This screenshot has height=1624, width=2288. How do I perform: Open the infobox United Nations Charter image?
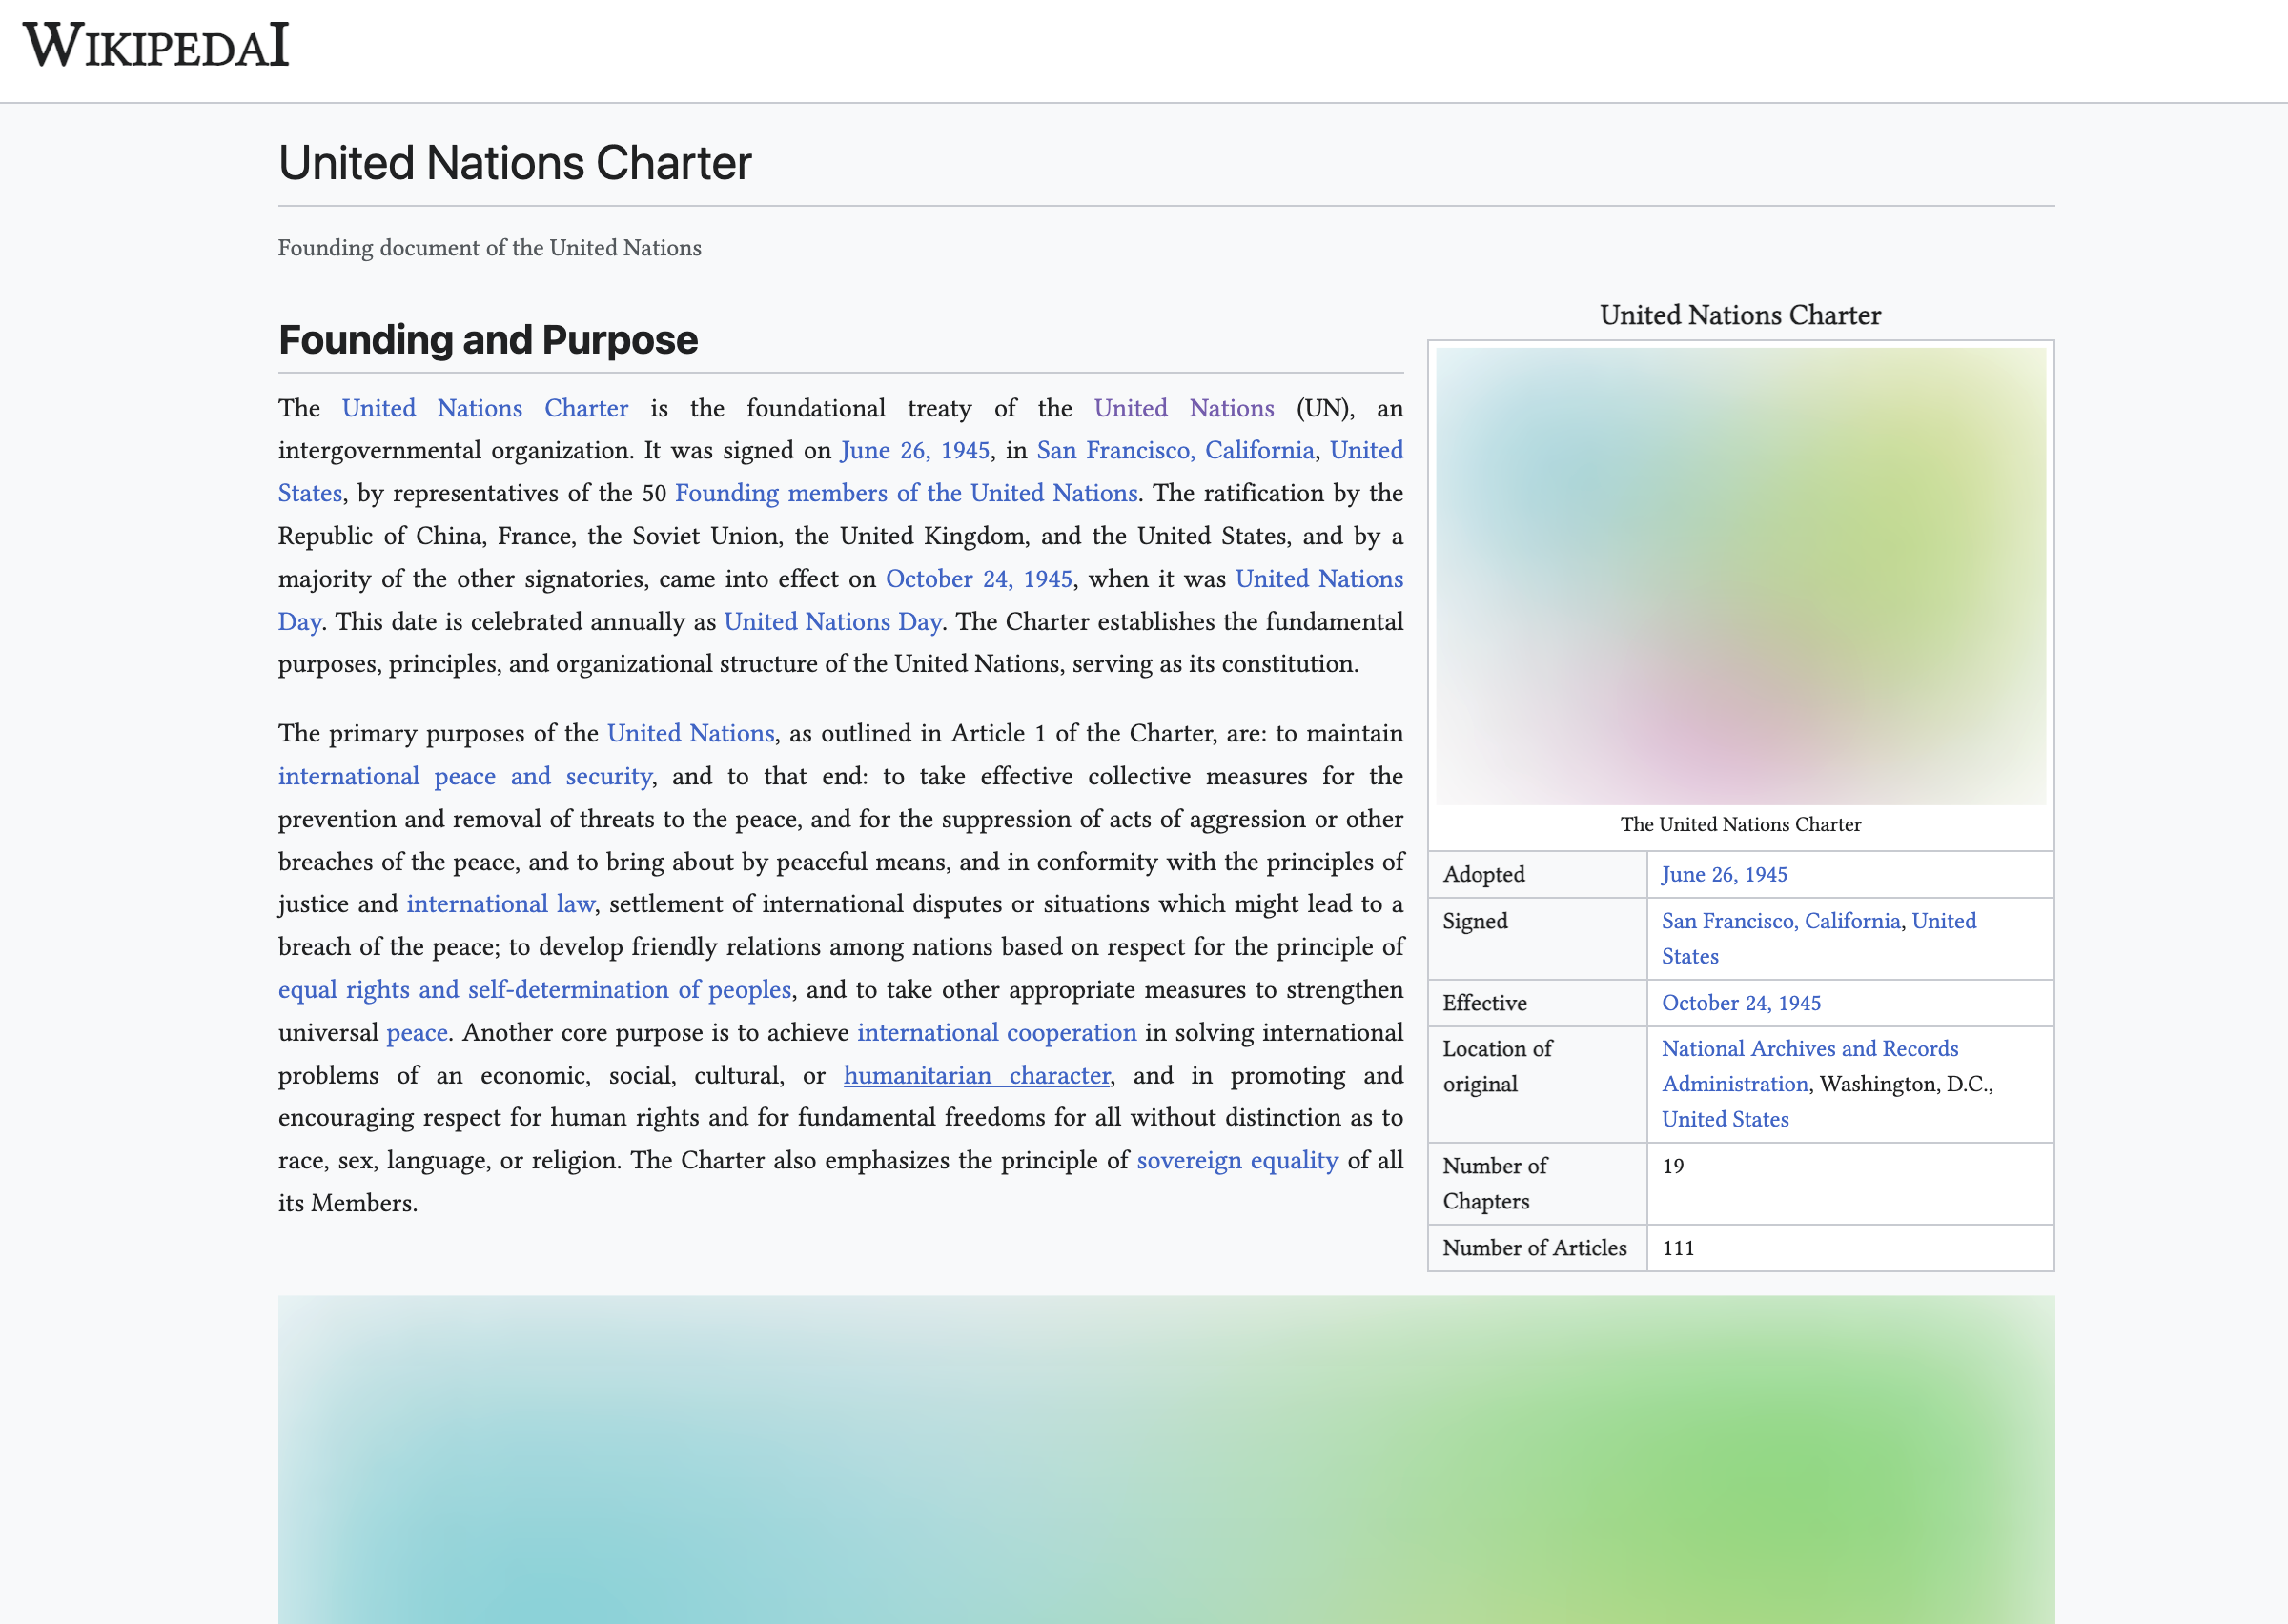pos(1740,576)
